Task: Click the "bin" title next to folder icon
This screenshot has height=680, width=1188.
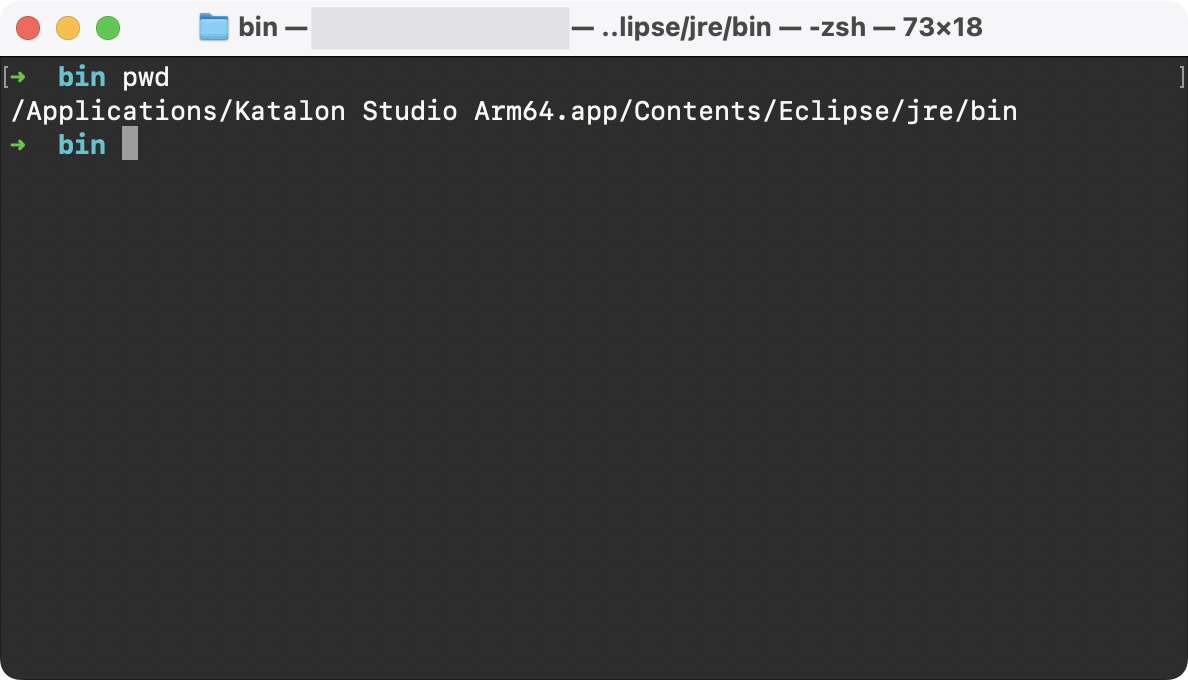Action: (x=257, y=27)
